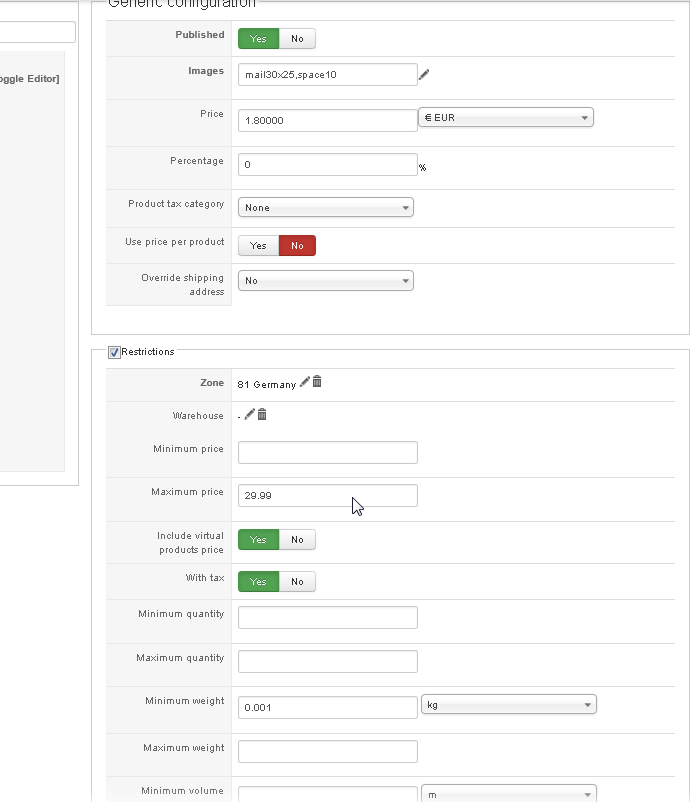Screen dimensions: 690x802
Task: Click the Price input field
Action: point(327,120)
